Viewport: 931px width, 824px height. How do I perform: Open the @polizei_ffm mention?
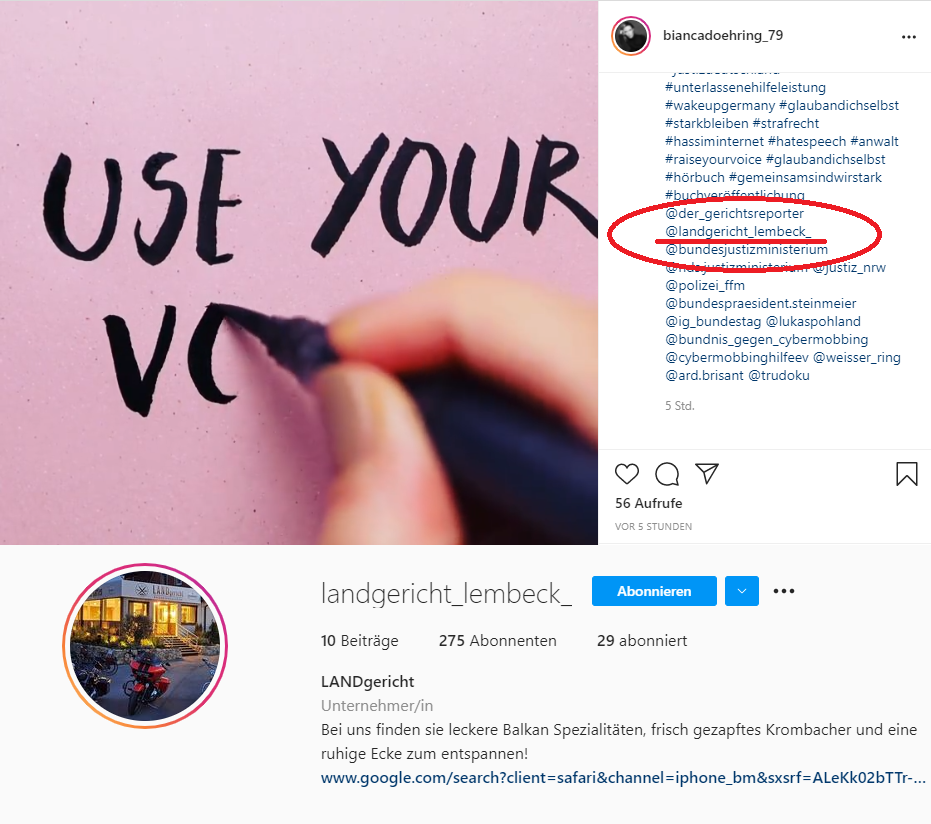pos(705,285)
